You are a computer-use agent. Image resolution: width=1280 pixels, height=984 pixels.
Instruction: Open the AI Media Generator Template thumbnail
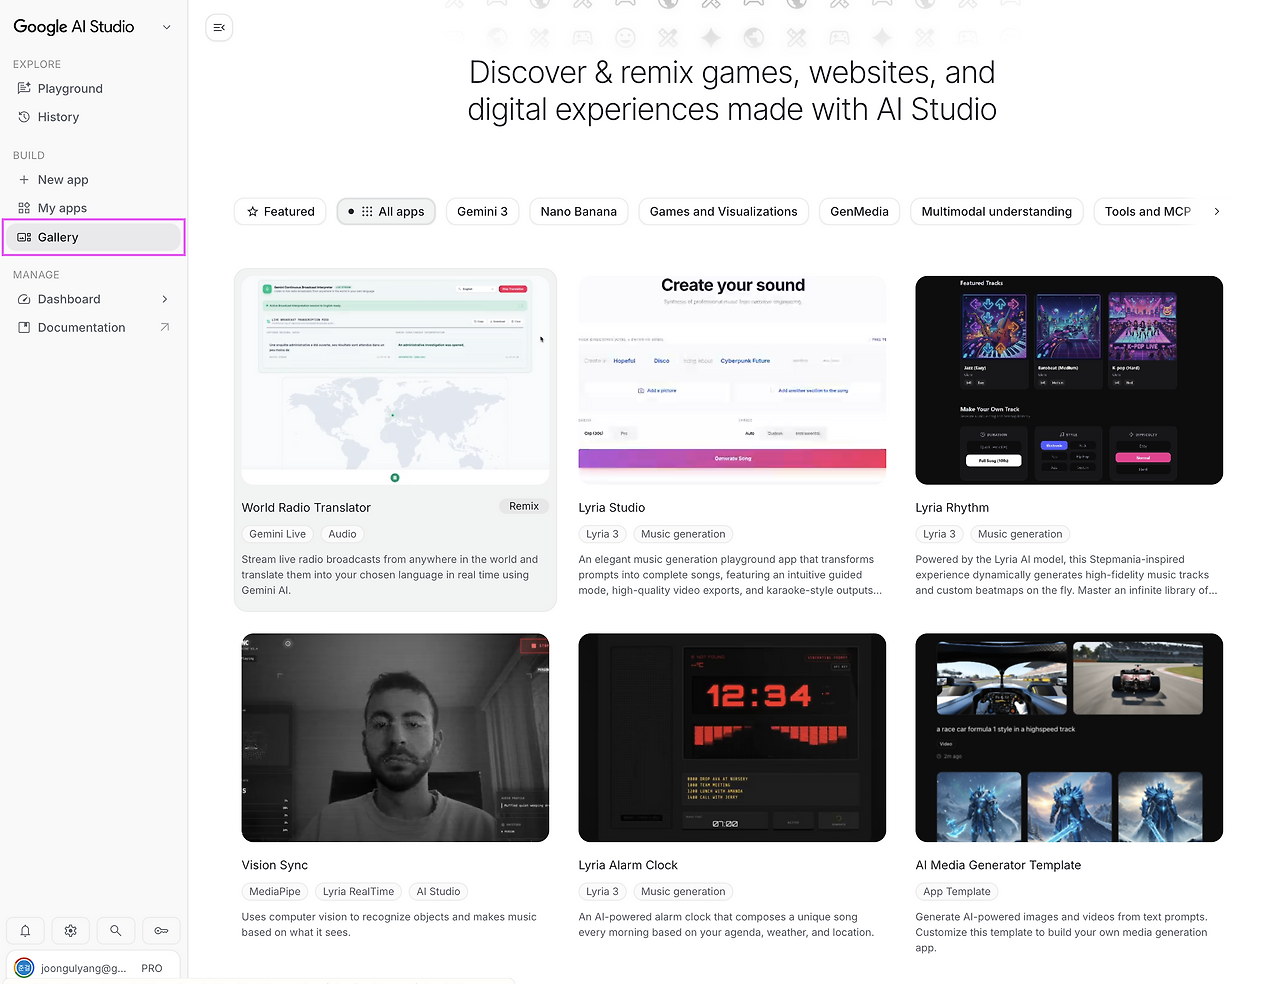click(1069, 738)
